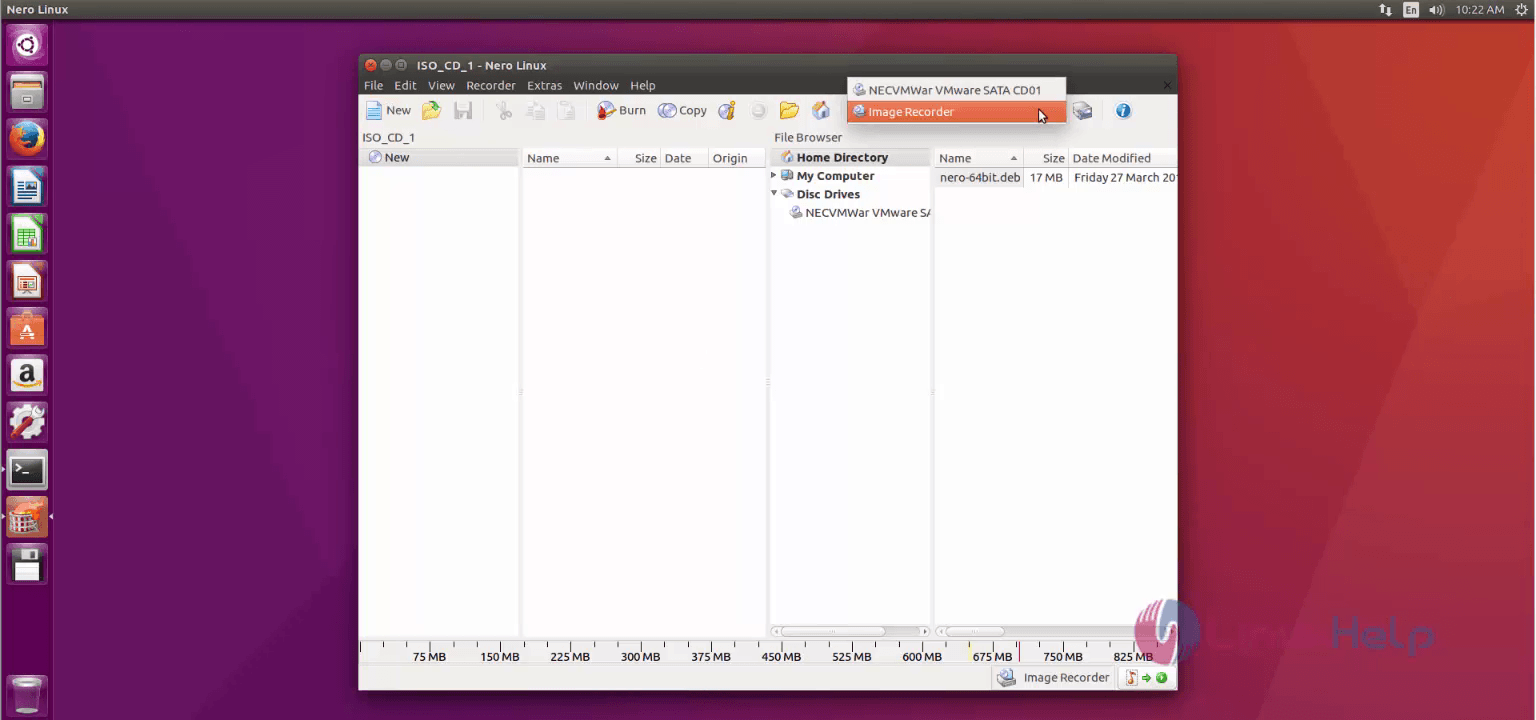The image size is (1536, 720).
Task: Click Image Recorder in status bar
Action: [1055, 678]
